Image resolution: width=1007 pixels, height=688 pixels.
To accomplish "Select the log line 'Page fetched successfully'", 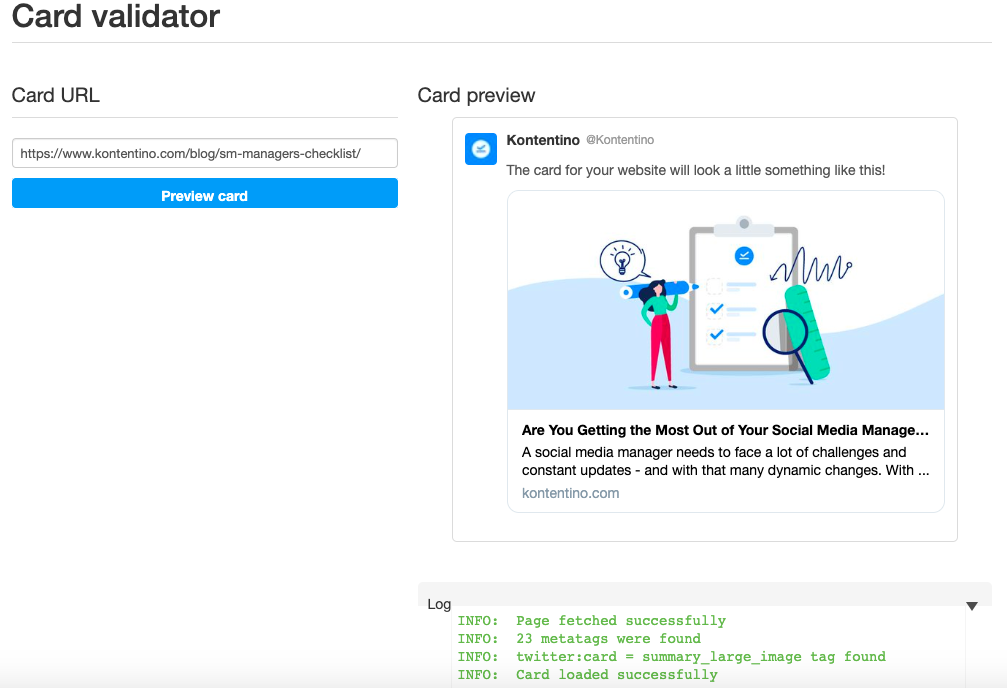I will (x=591, y=621).
